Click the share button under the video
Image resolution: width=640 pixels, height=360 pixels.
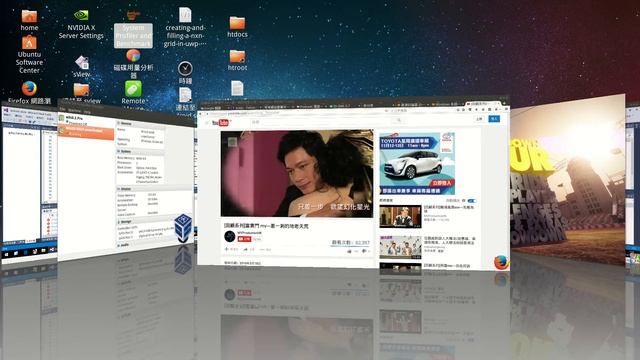tap(249, 249)
